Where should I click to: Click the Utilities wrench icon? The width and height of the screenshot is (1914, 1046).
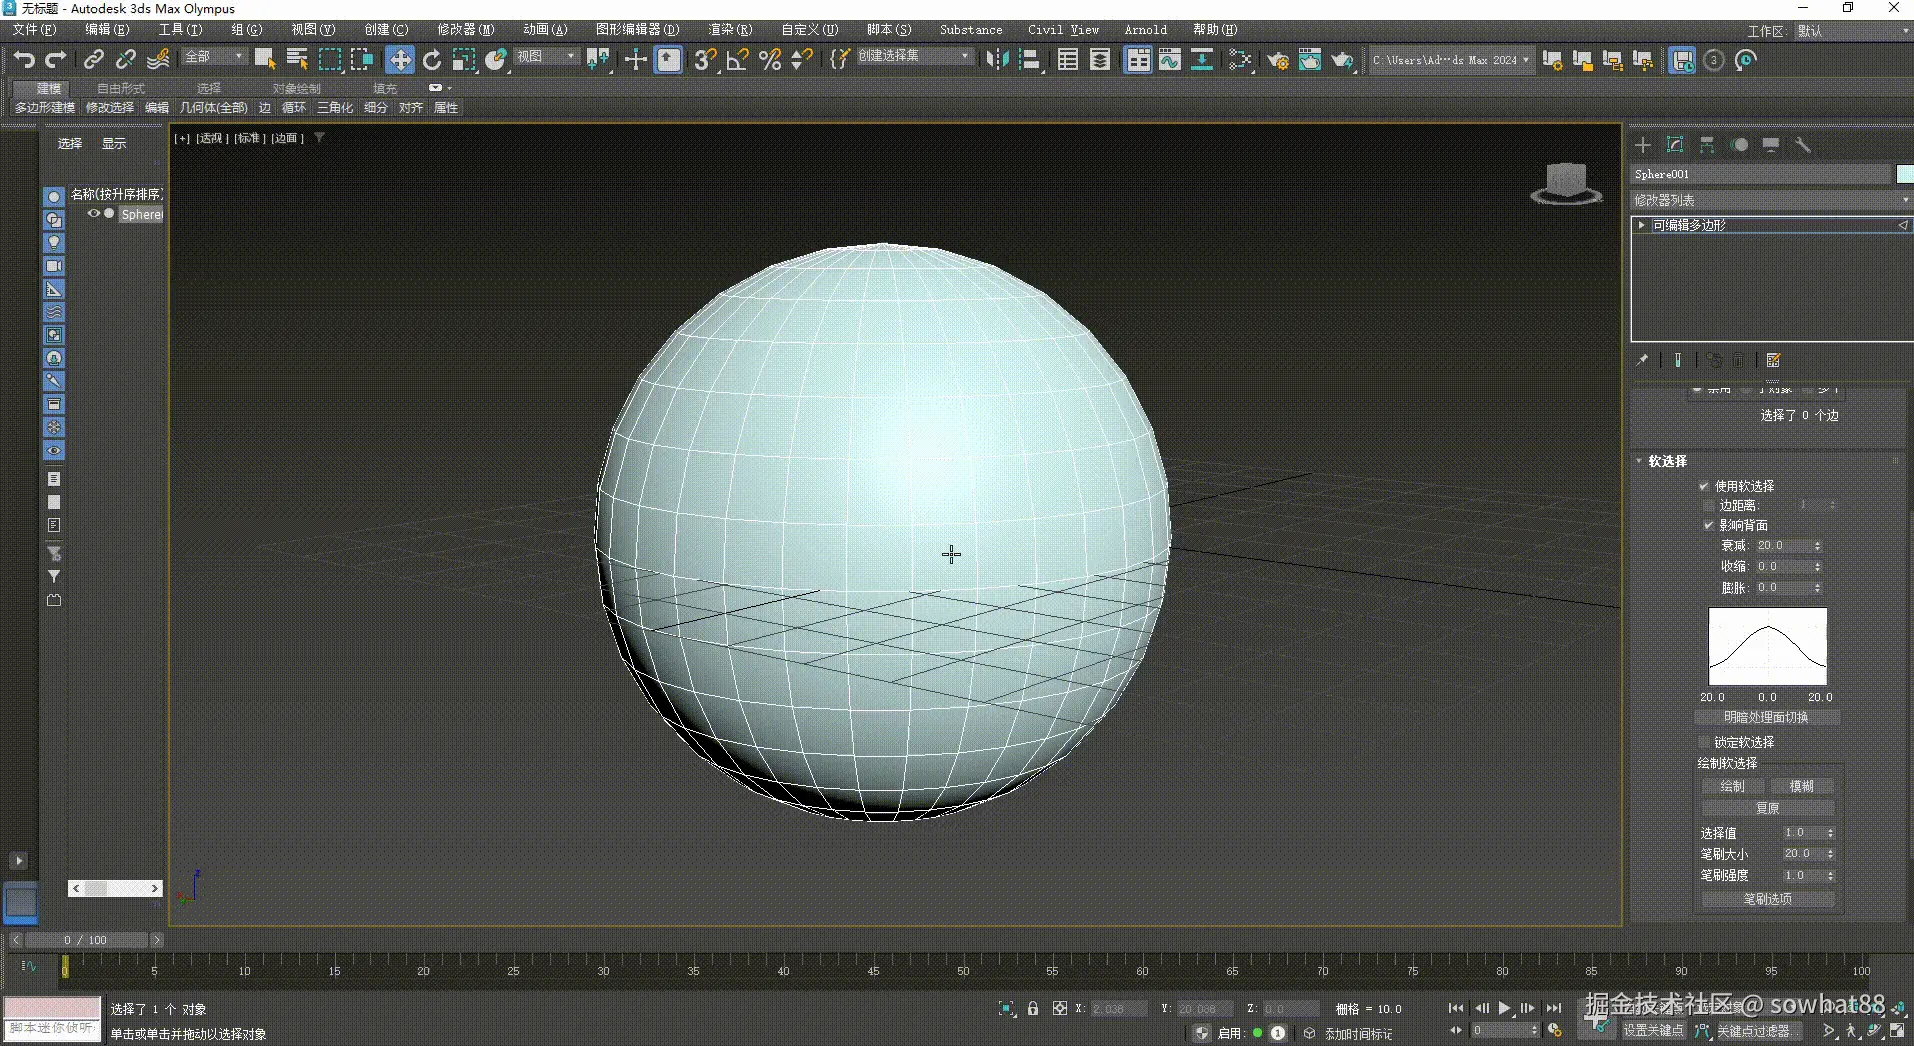coord(1805,145)
